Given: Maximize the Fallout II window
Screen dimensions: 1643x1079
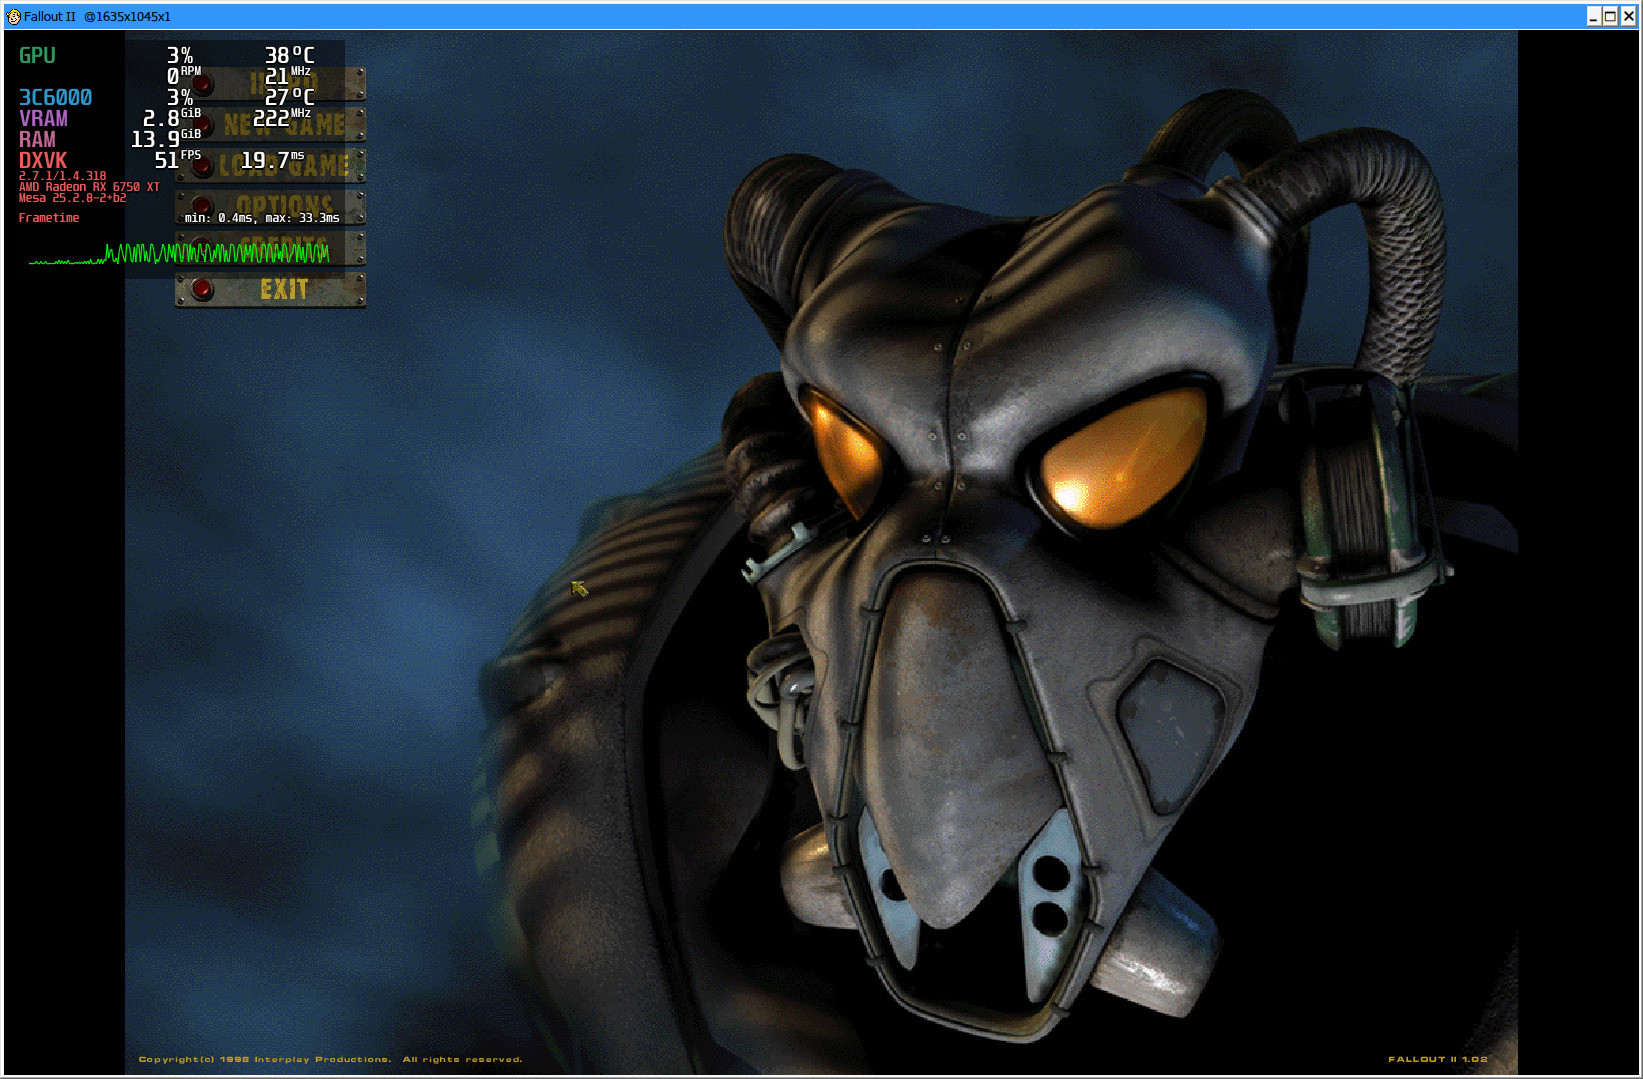Looking at the screenshot, I should [x=1610, y=16].
